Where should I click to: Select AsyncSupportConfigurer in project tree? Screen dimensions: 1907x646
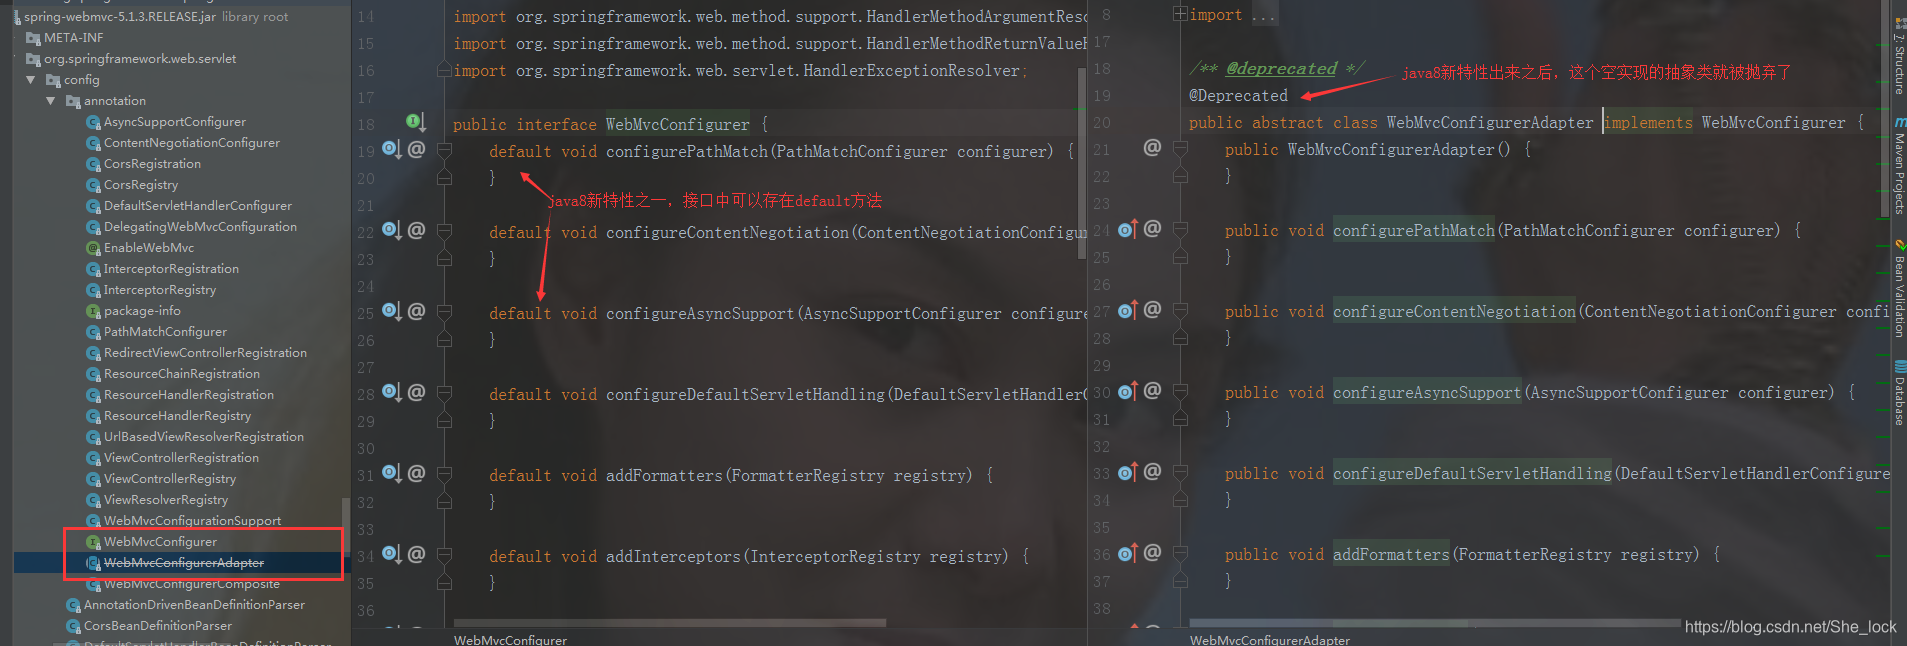(174, 121)
